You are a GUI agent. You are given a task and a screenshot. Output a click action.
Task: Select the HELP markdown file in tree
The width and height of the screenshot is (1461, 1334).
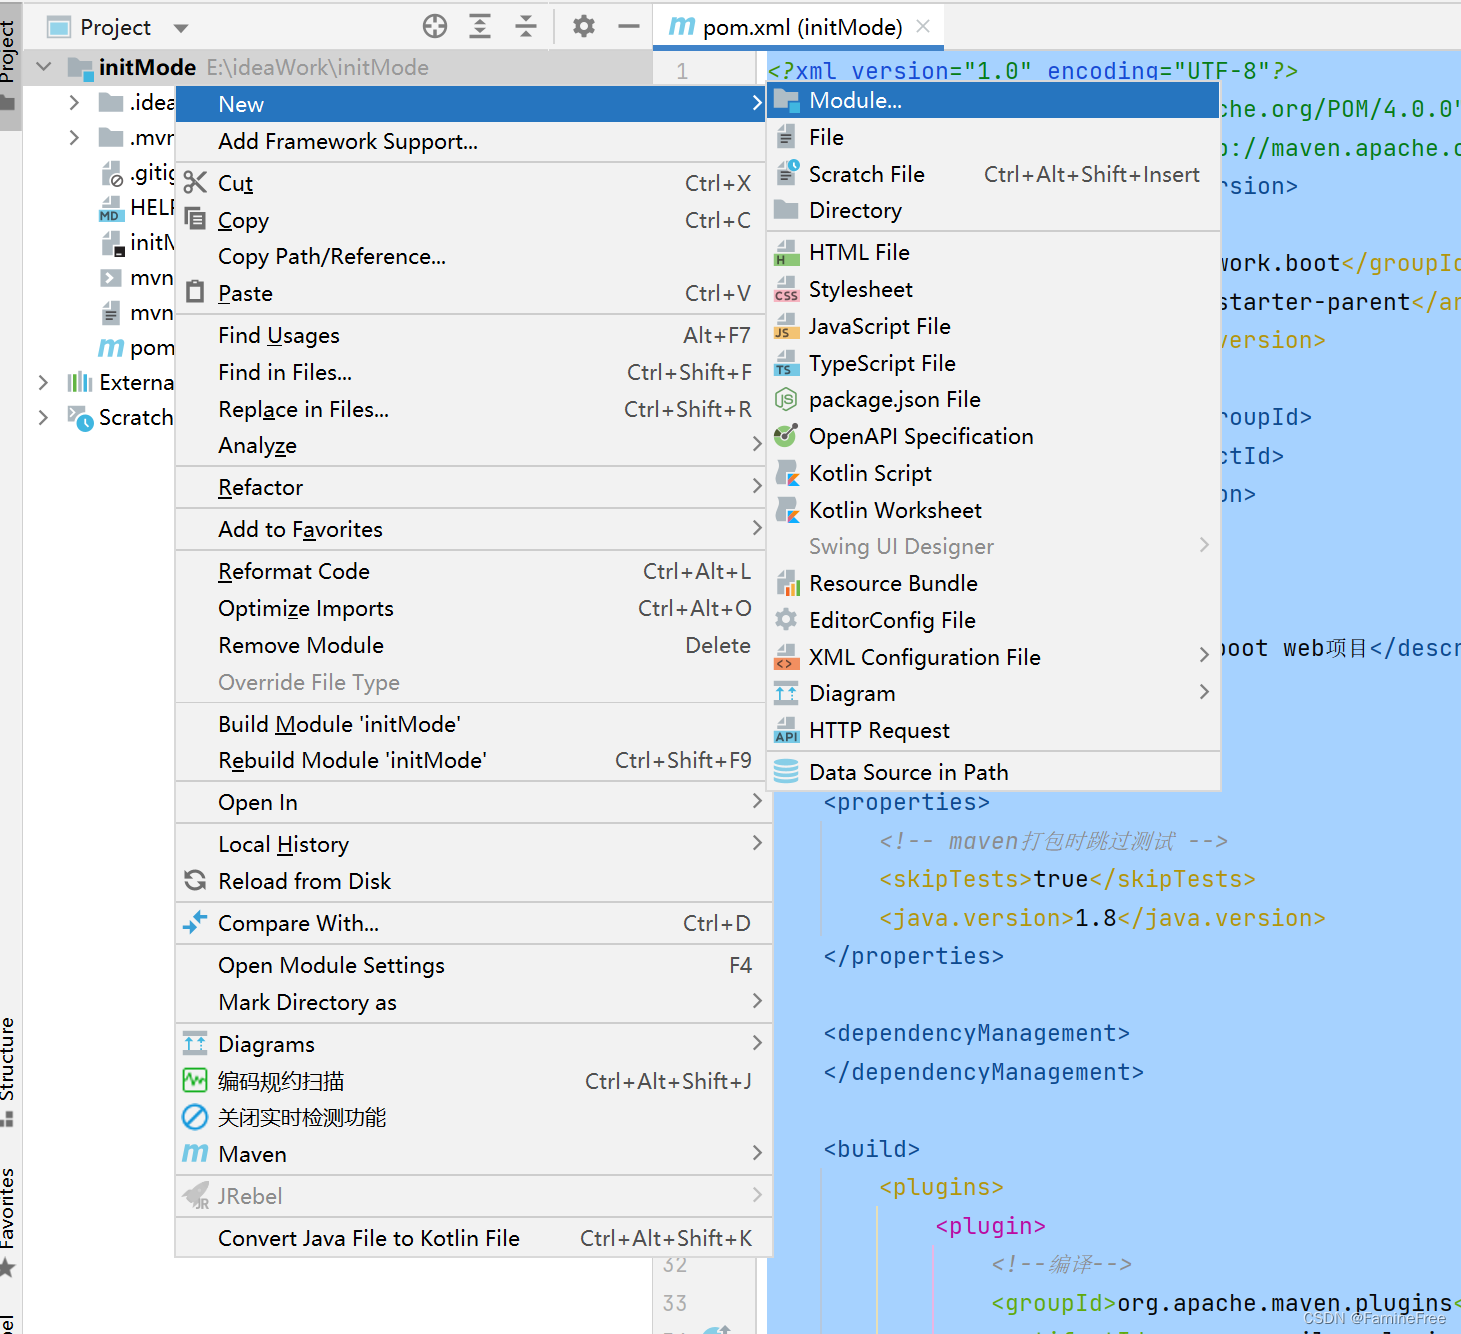pos(136,208)
